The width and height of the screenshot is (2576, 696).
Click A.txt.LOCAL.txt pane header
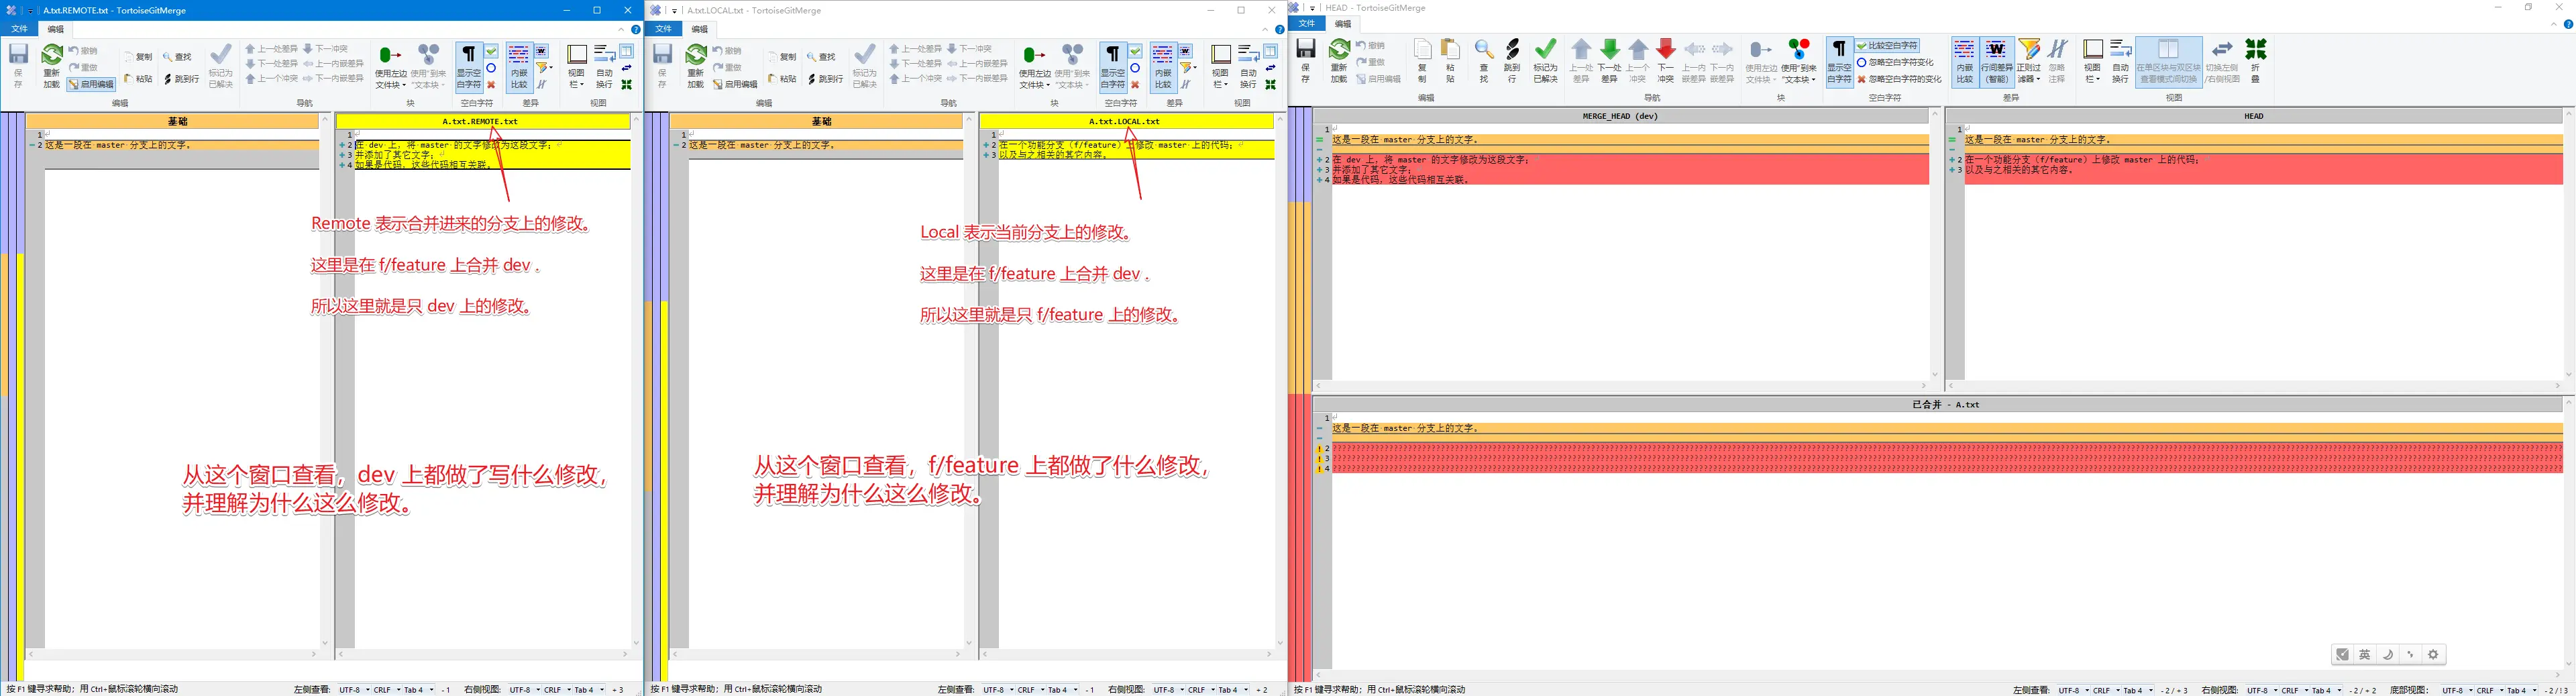point(1126,121)
